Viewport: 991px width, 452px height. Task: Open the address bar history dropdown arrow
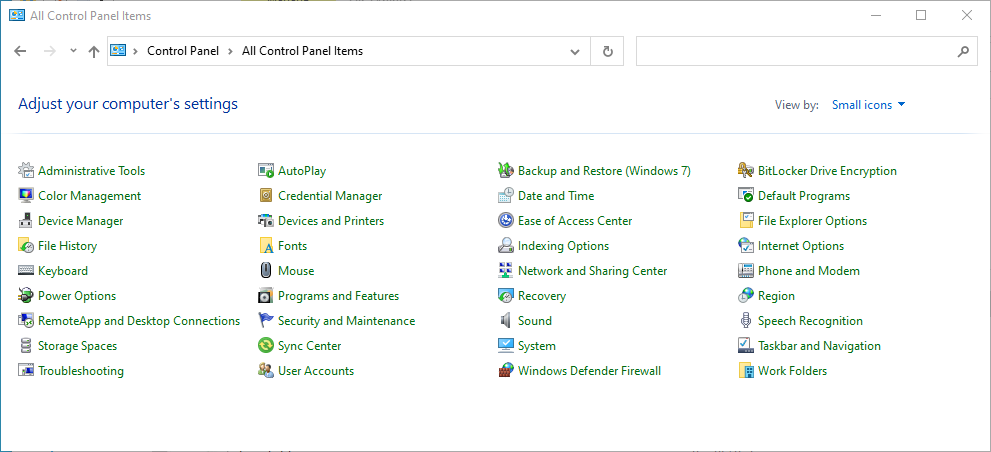[x=575, y=51]
